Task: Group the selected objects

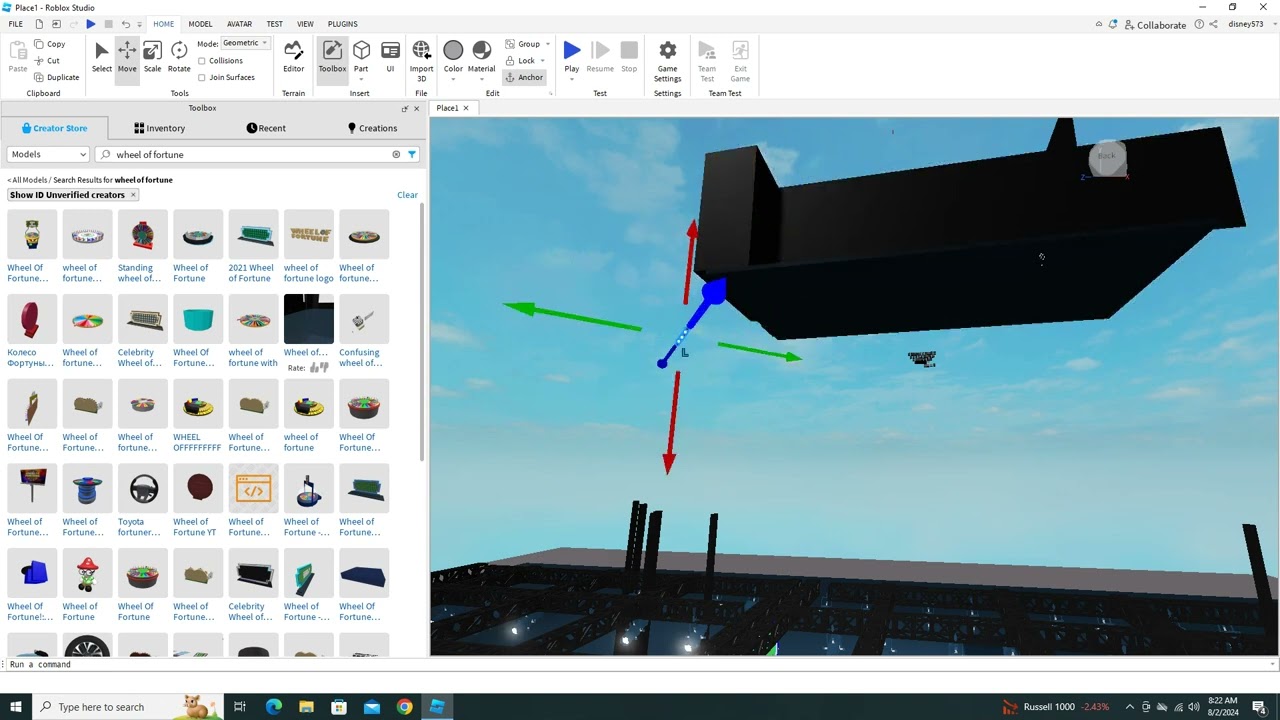Action: (x=522, y=44)
